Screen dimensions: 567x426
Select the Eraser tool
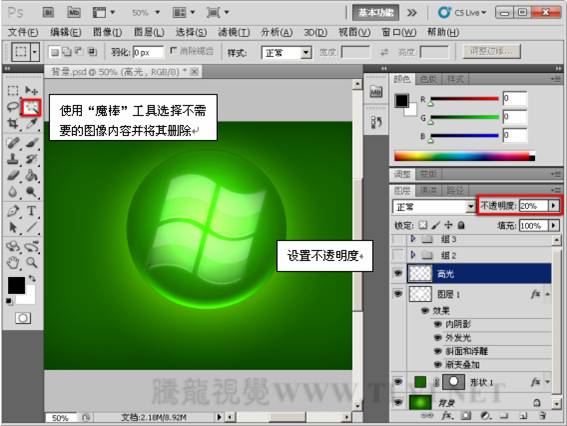pos(13,176)
